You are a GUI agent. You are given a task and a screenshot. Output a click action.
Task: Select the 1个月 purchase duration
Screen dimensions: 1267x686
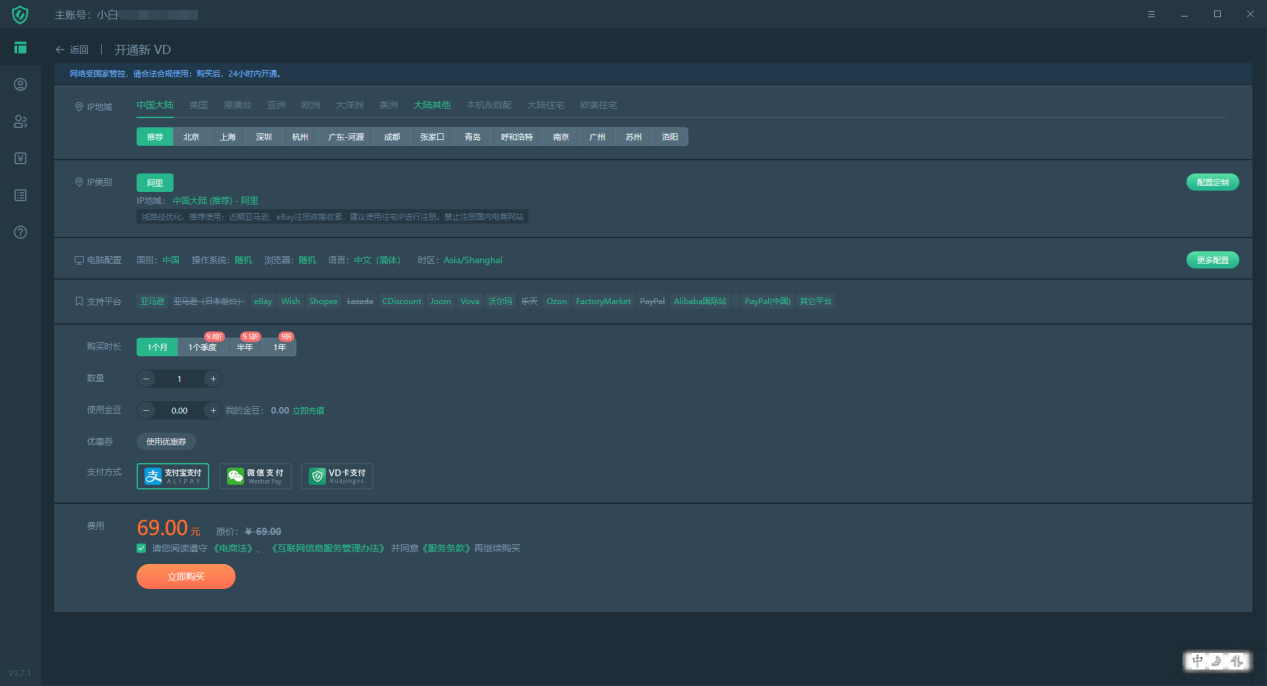click(x=157, y=347)
